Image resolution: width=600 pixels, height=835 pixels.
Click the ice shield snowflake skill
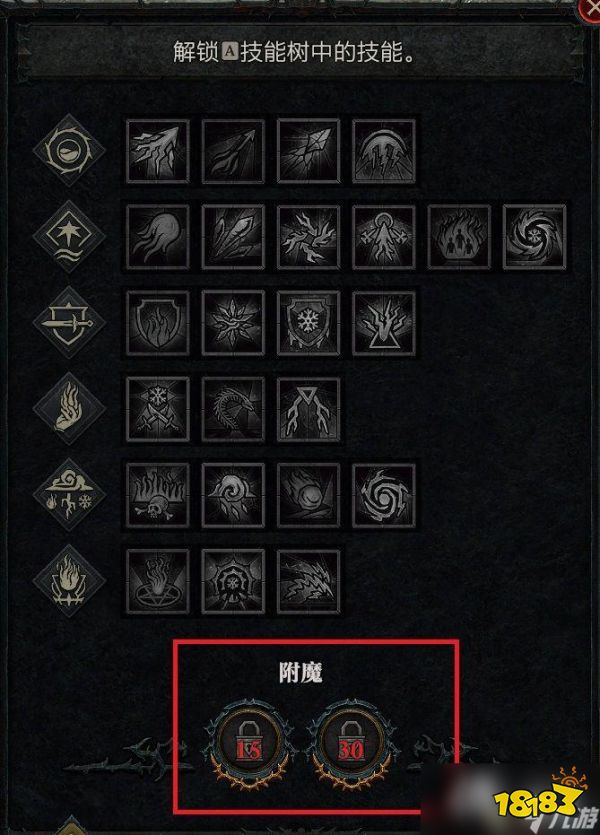[x=308, y=323]
